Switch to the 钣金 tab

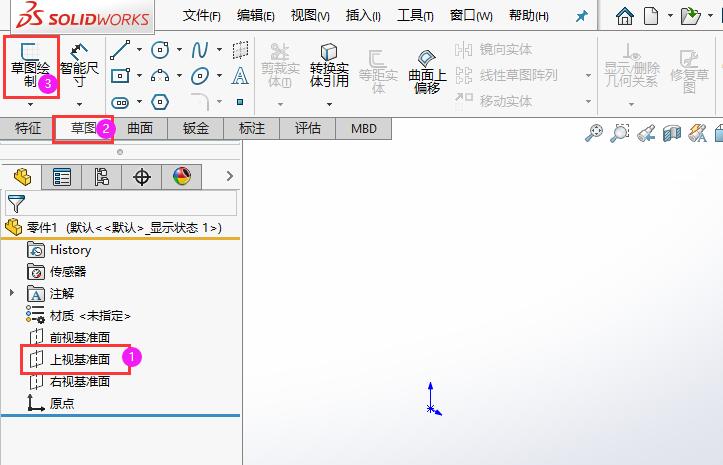[x=196, y=128]
